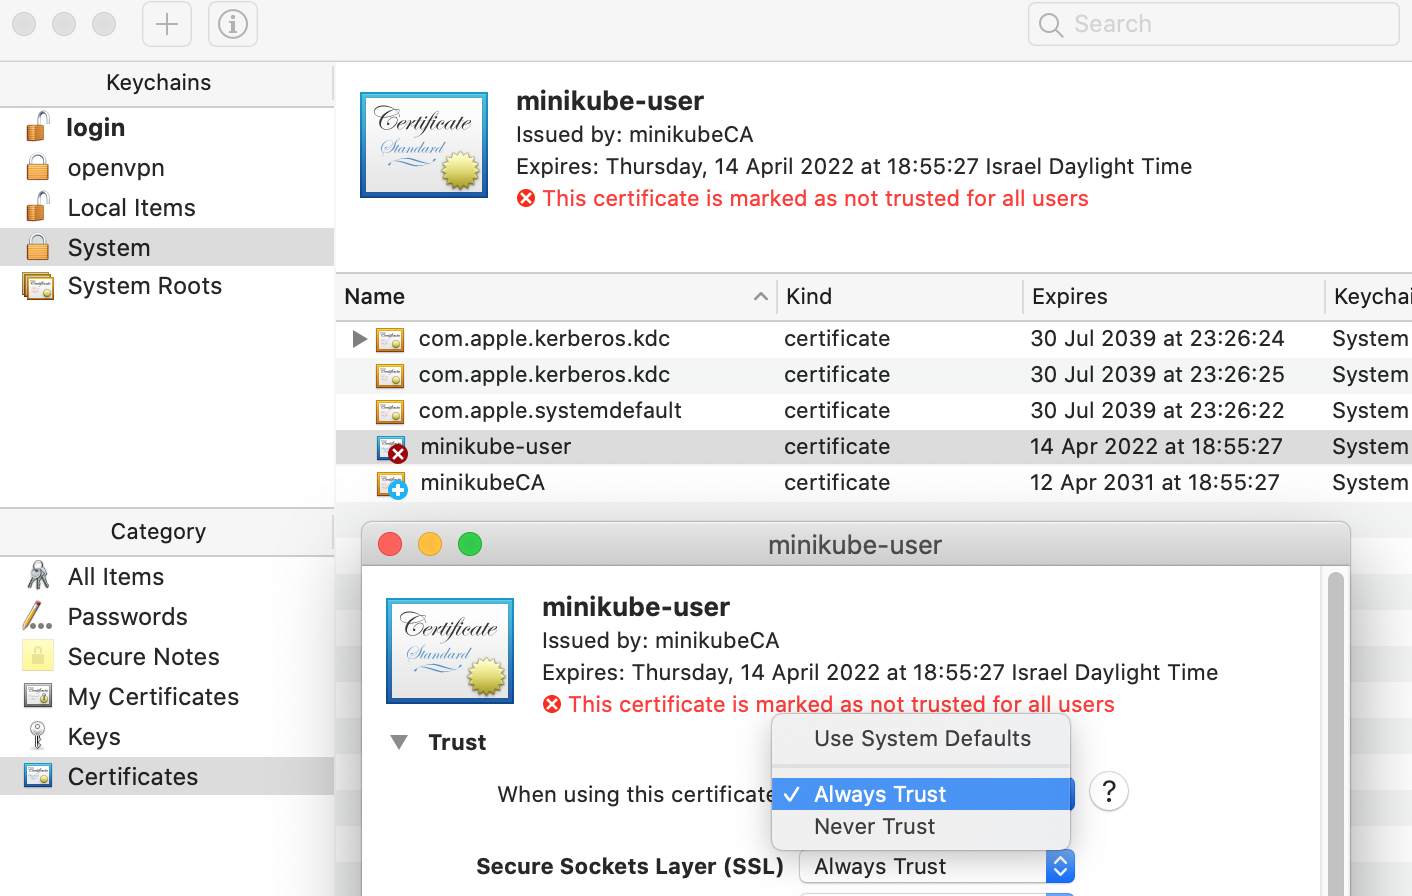Viewport: 1412px width, 896px height.
Task: Click the System Roots certificate folder icon
Action: click(38, 286)
